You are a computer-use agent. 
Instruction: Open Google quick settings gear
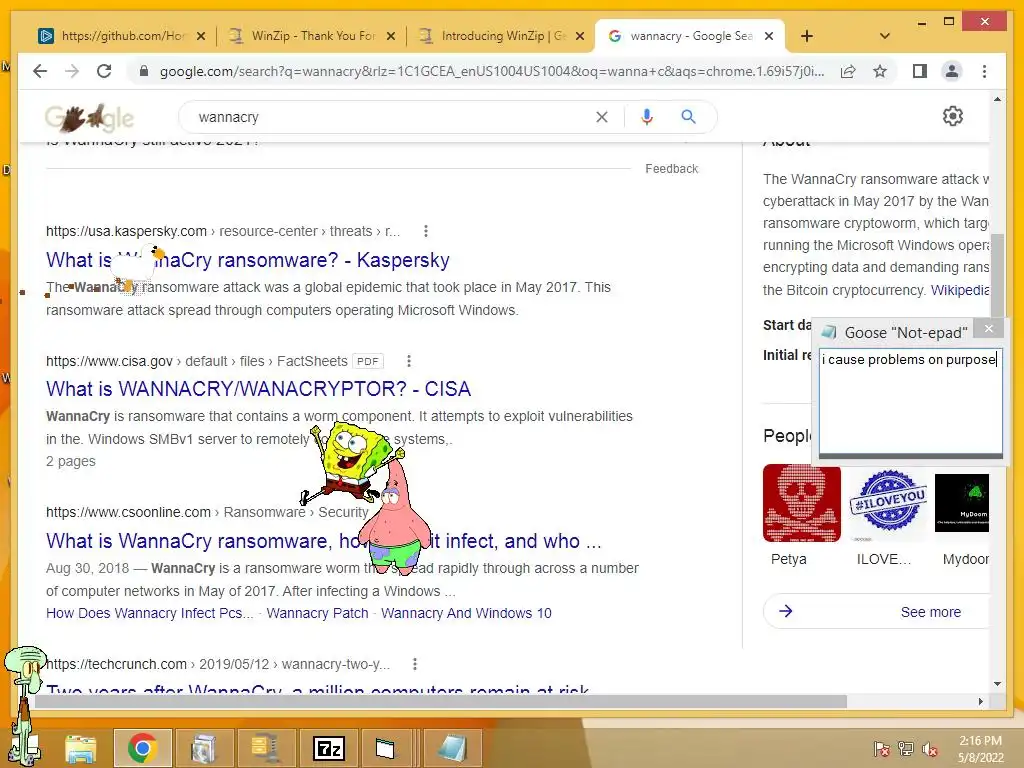tap(953, 116)
